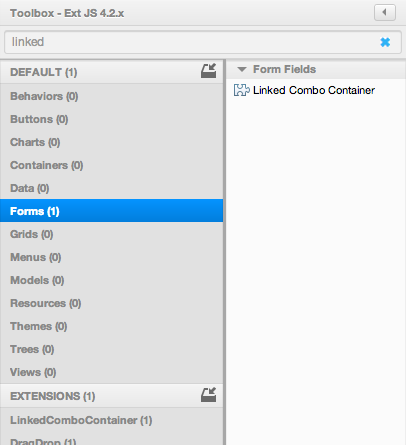Viewport: 406px width, 445px height.
Task: Click the DEFAULT group collapse icon
Action: pyautogui.click(x=209, y=71)
